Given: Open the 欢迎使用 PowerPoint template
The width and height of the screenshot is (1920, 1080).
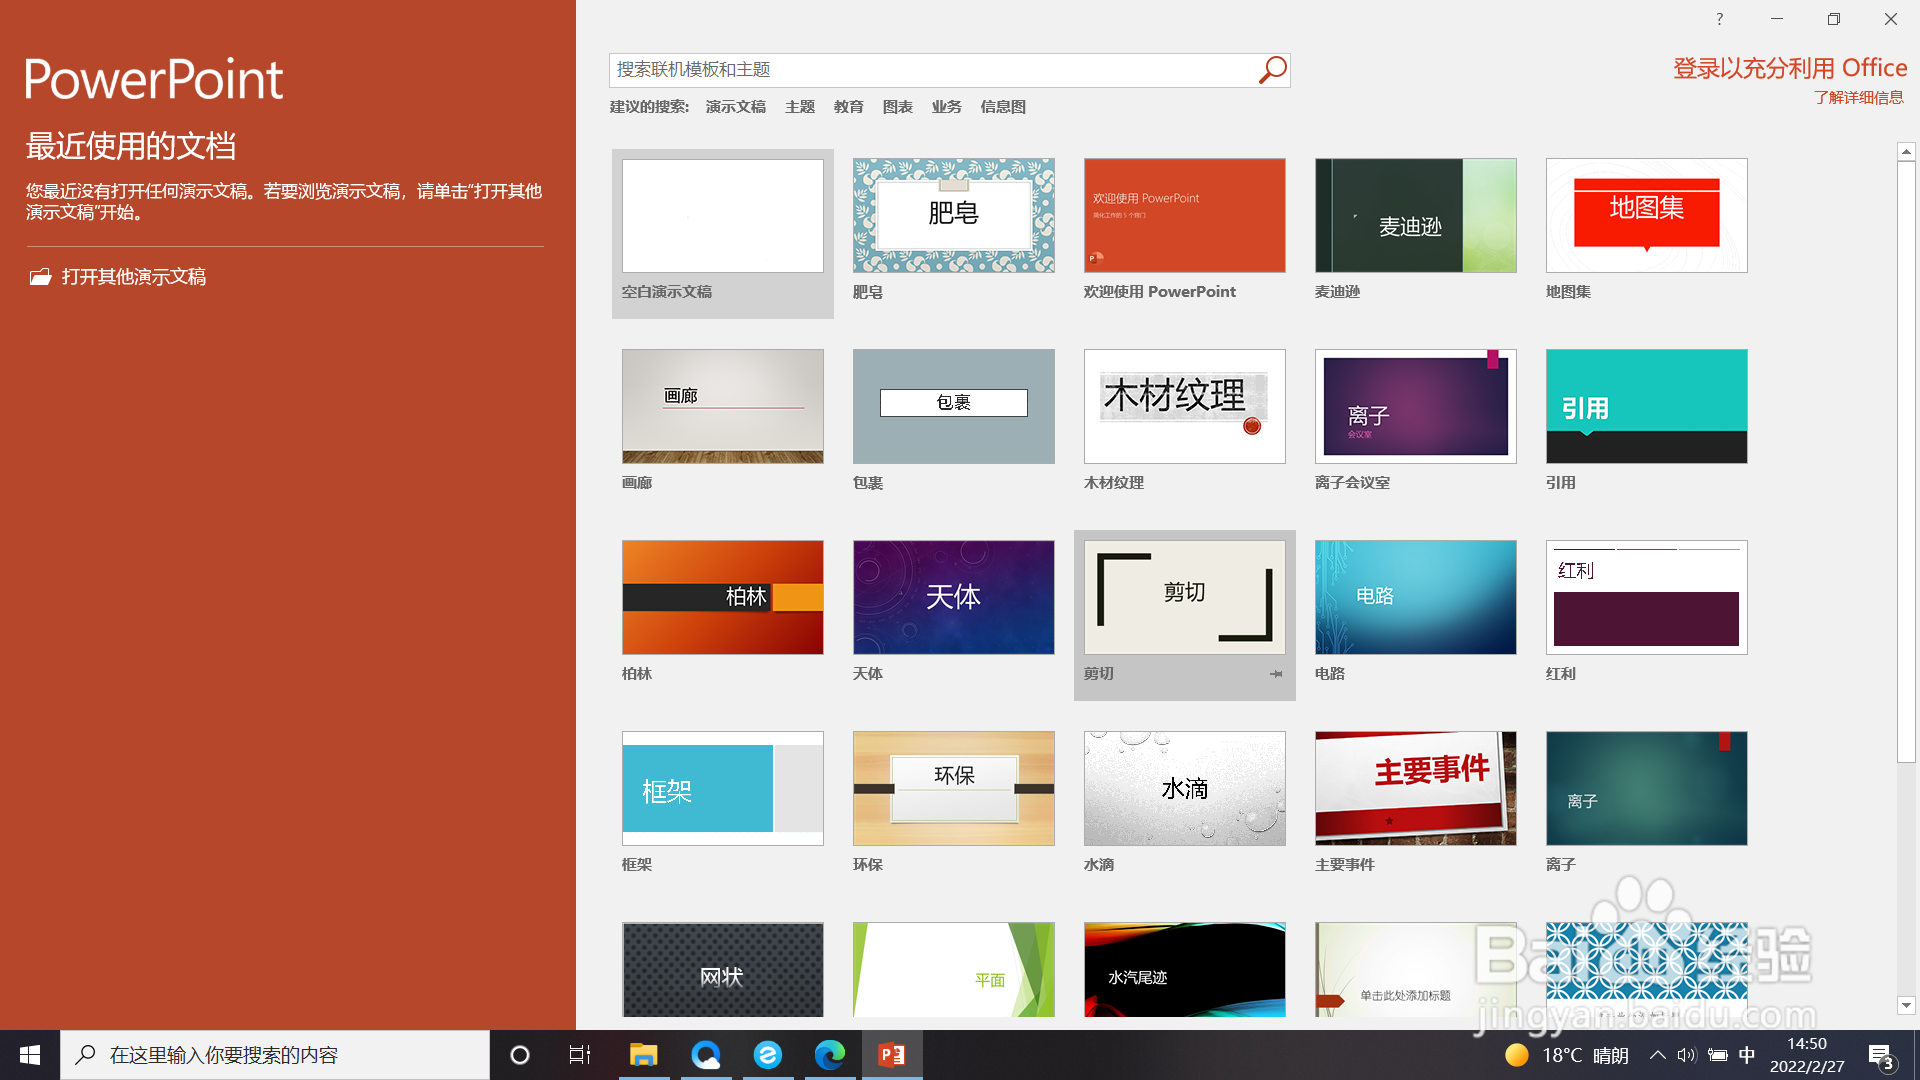Looking at the screenshot, I should pos(1185,216).
